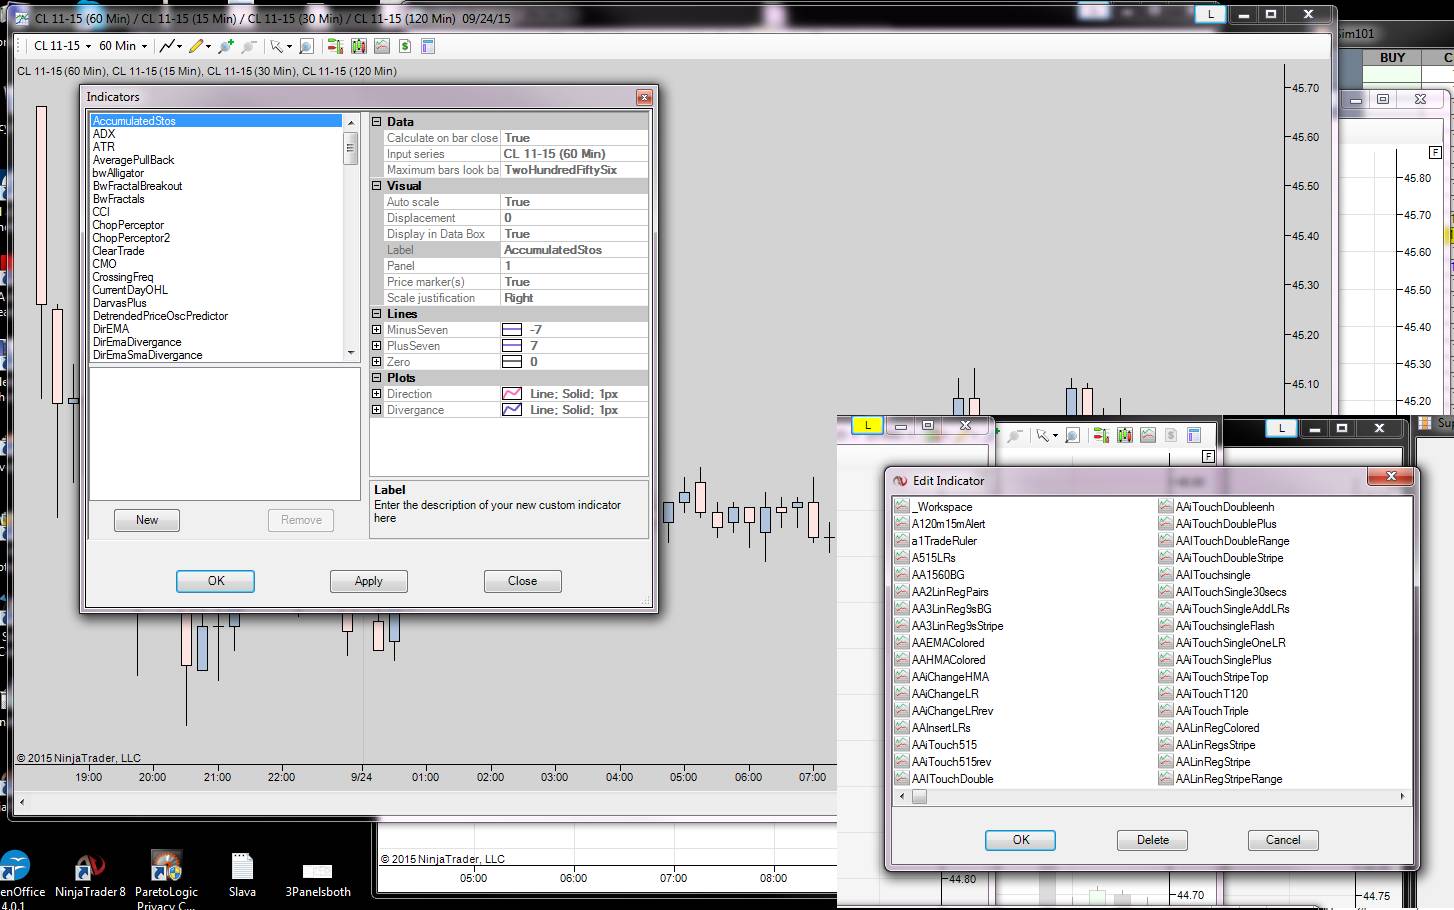Click the indicator list scroll-down arrow

pos(350,353)
